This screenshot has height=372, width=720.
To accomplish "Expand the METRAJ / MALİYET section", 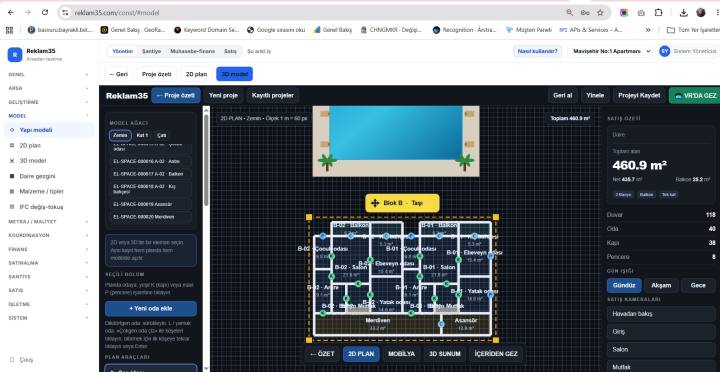I will [x=48, y=221].
